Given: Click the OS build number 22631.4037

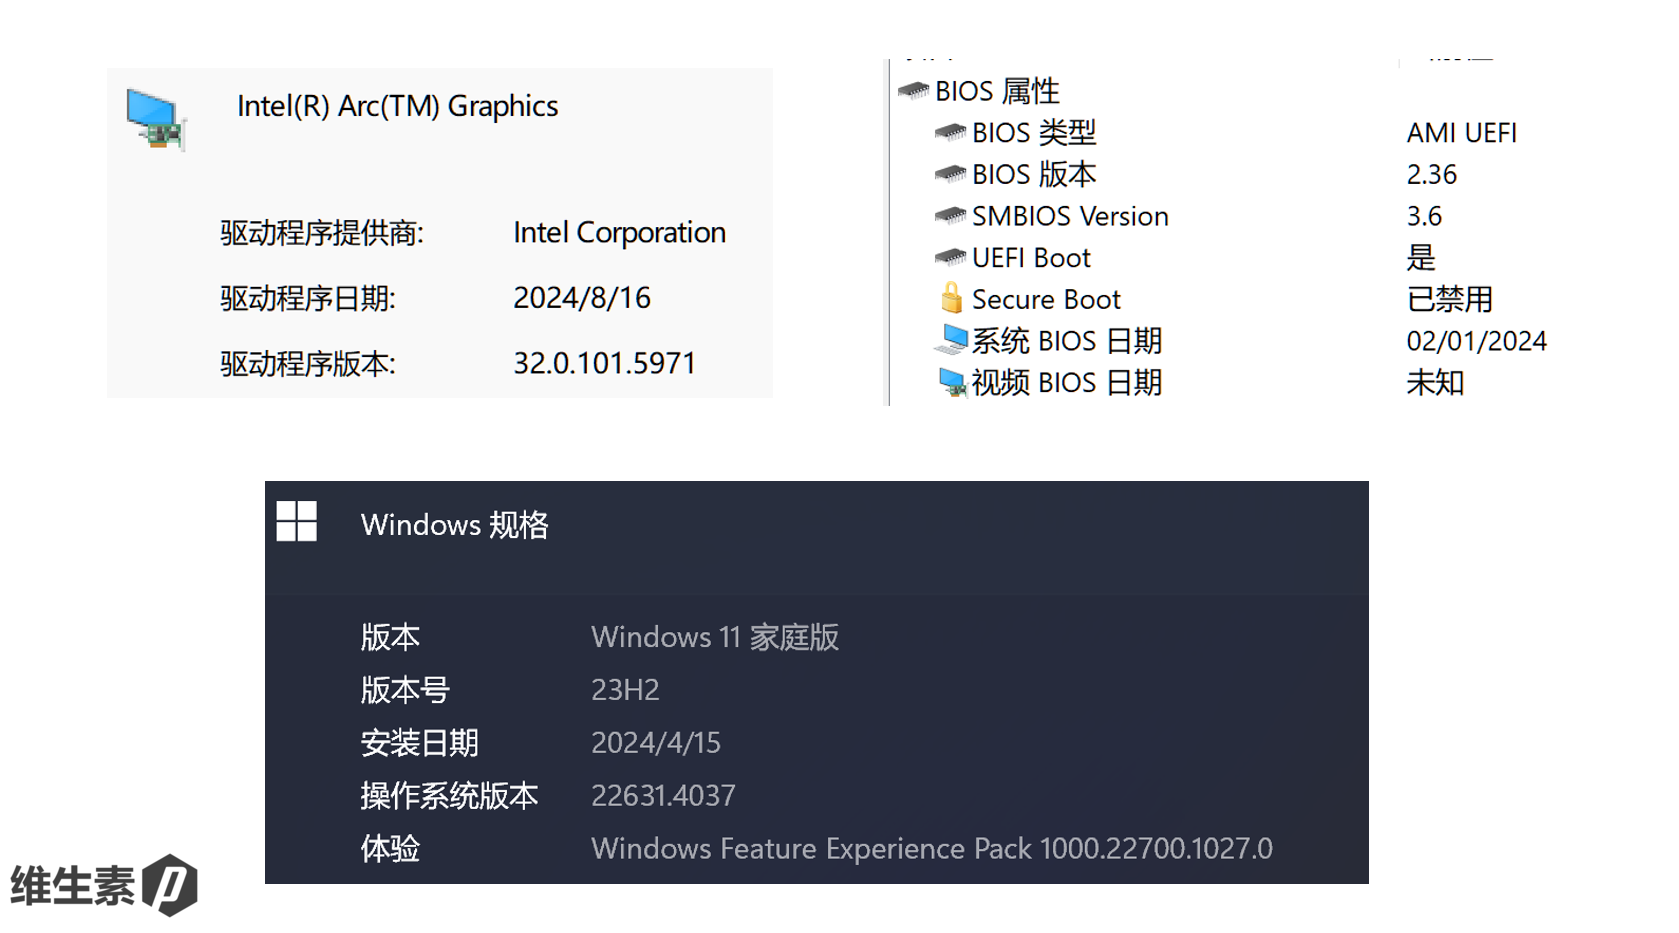Looking at the screenshot, I should point(663,795).
